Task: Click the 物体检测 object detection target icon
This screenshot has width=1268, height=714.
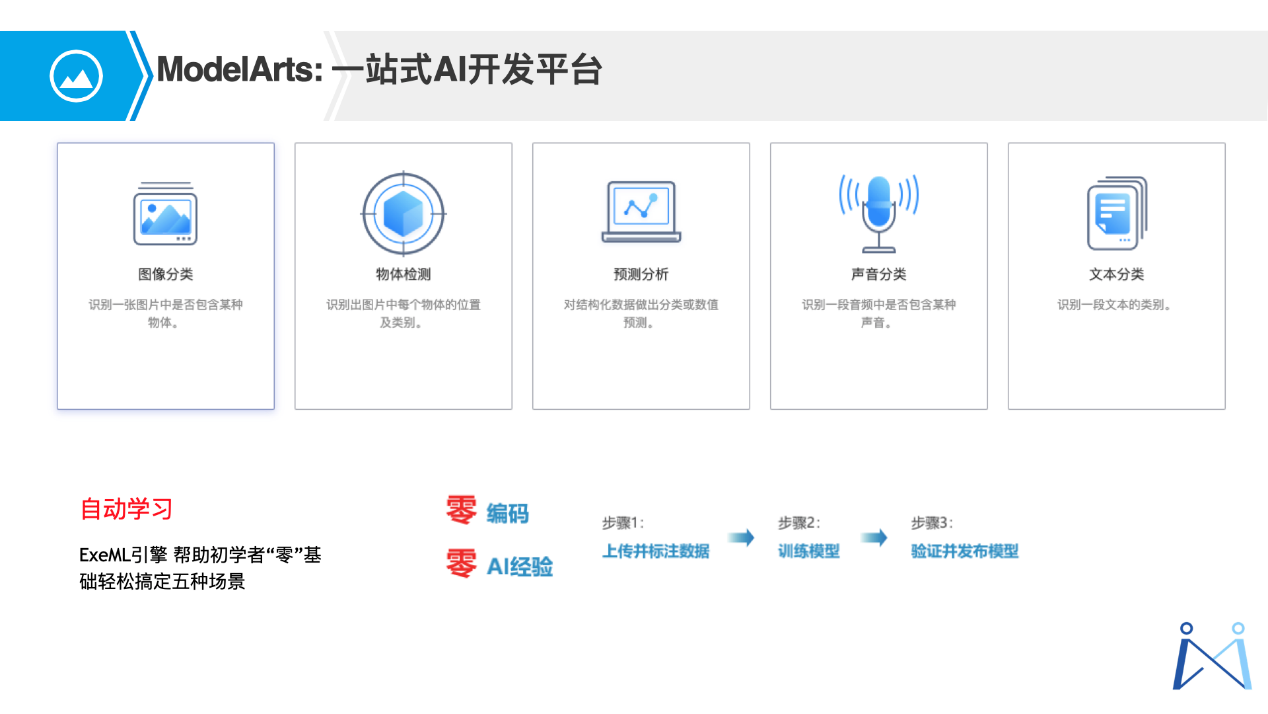Action: (403, 213)
